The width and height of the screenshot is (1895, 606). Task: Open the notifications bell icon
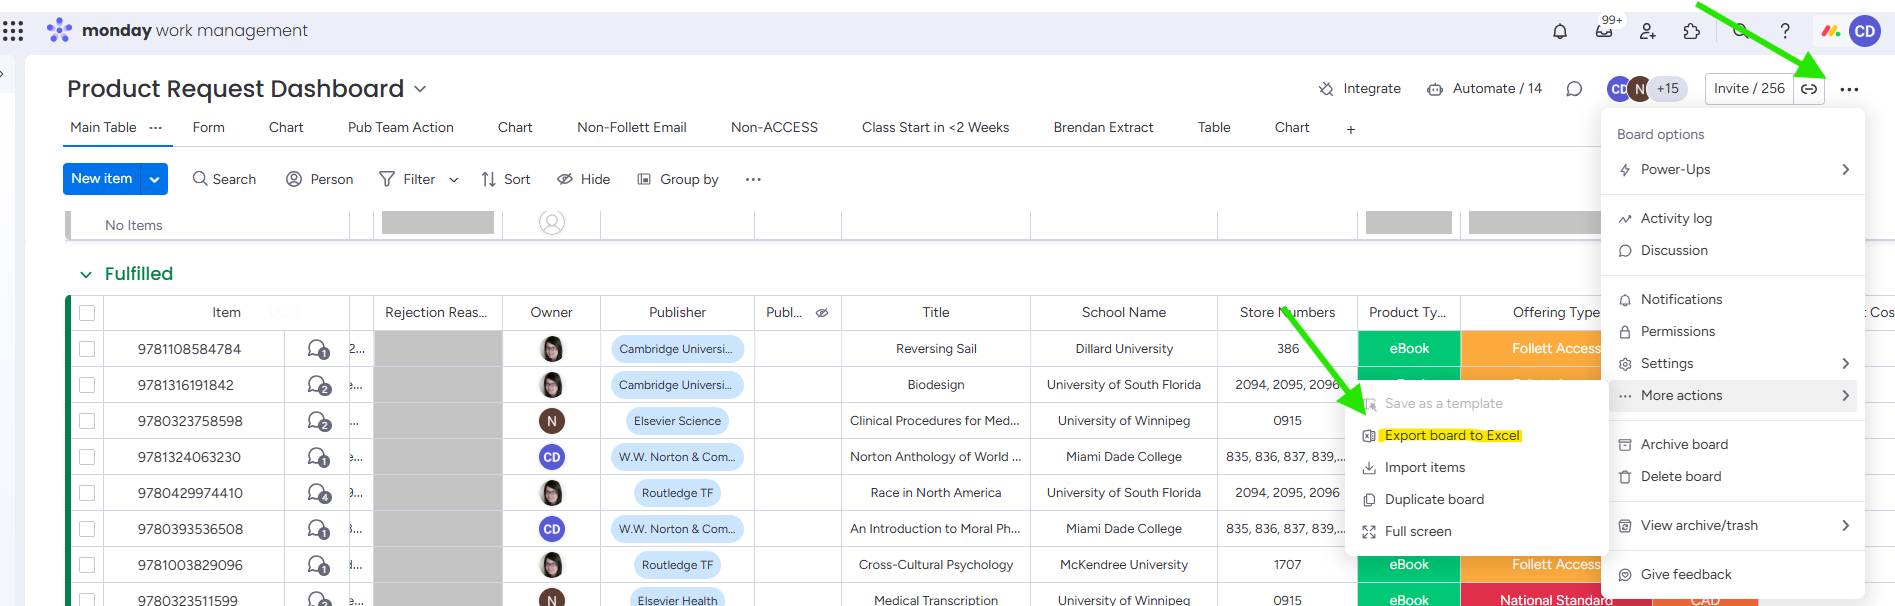(1559, 31)
